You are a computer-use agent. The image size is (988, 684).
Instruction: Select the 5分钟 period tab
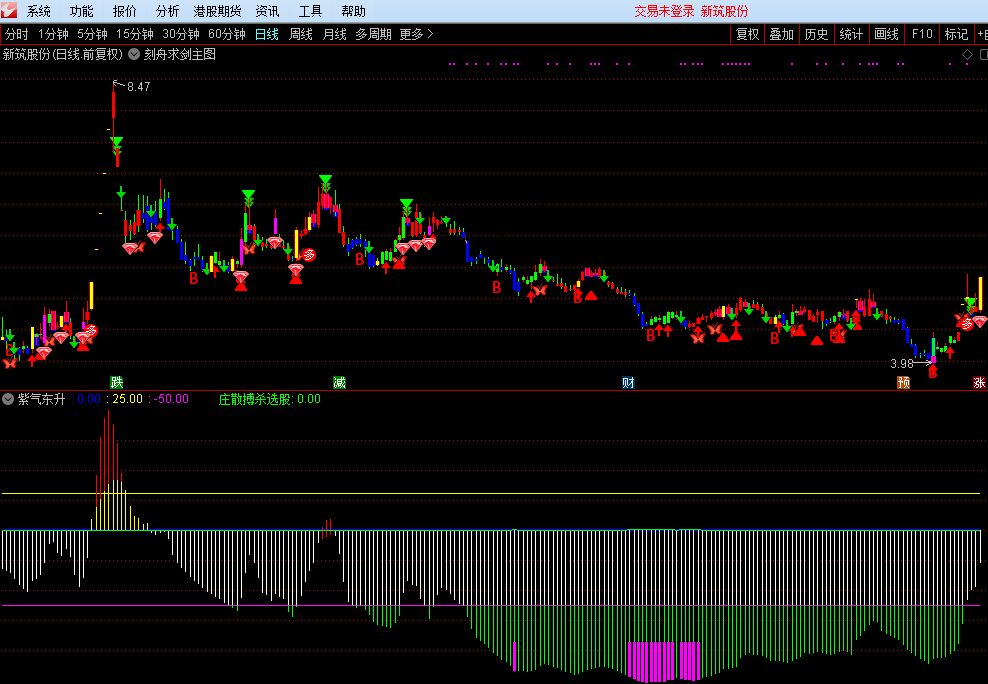(x=92, y=34)
